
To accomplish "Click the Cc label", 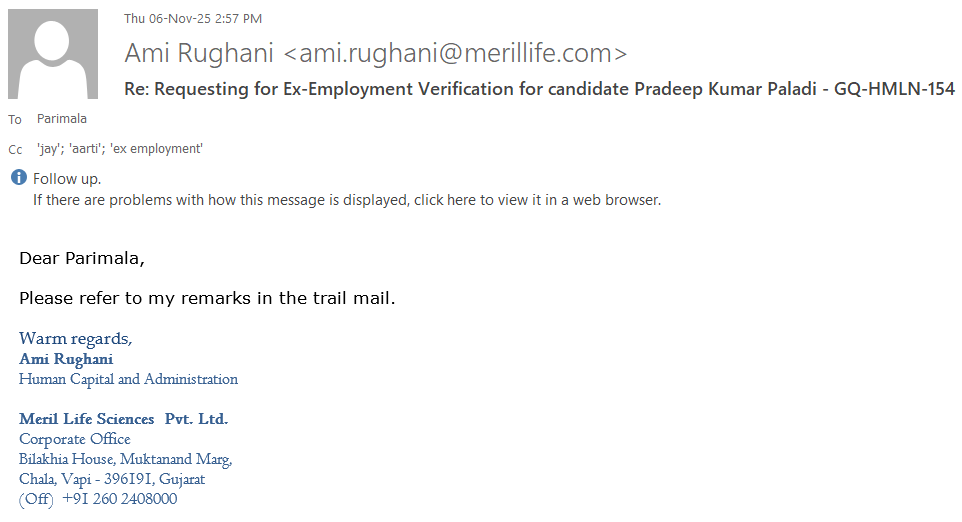I will point(15,150).
